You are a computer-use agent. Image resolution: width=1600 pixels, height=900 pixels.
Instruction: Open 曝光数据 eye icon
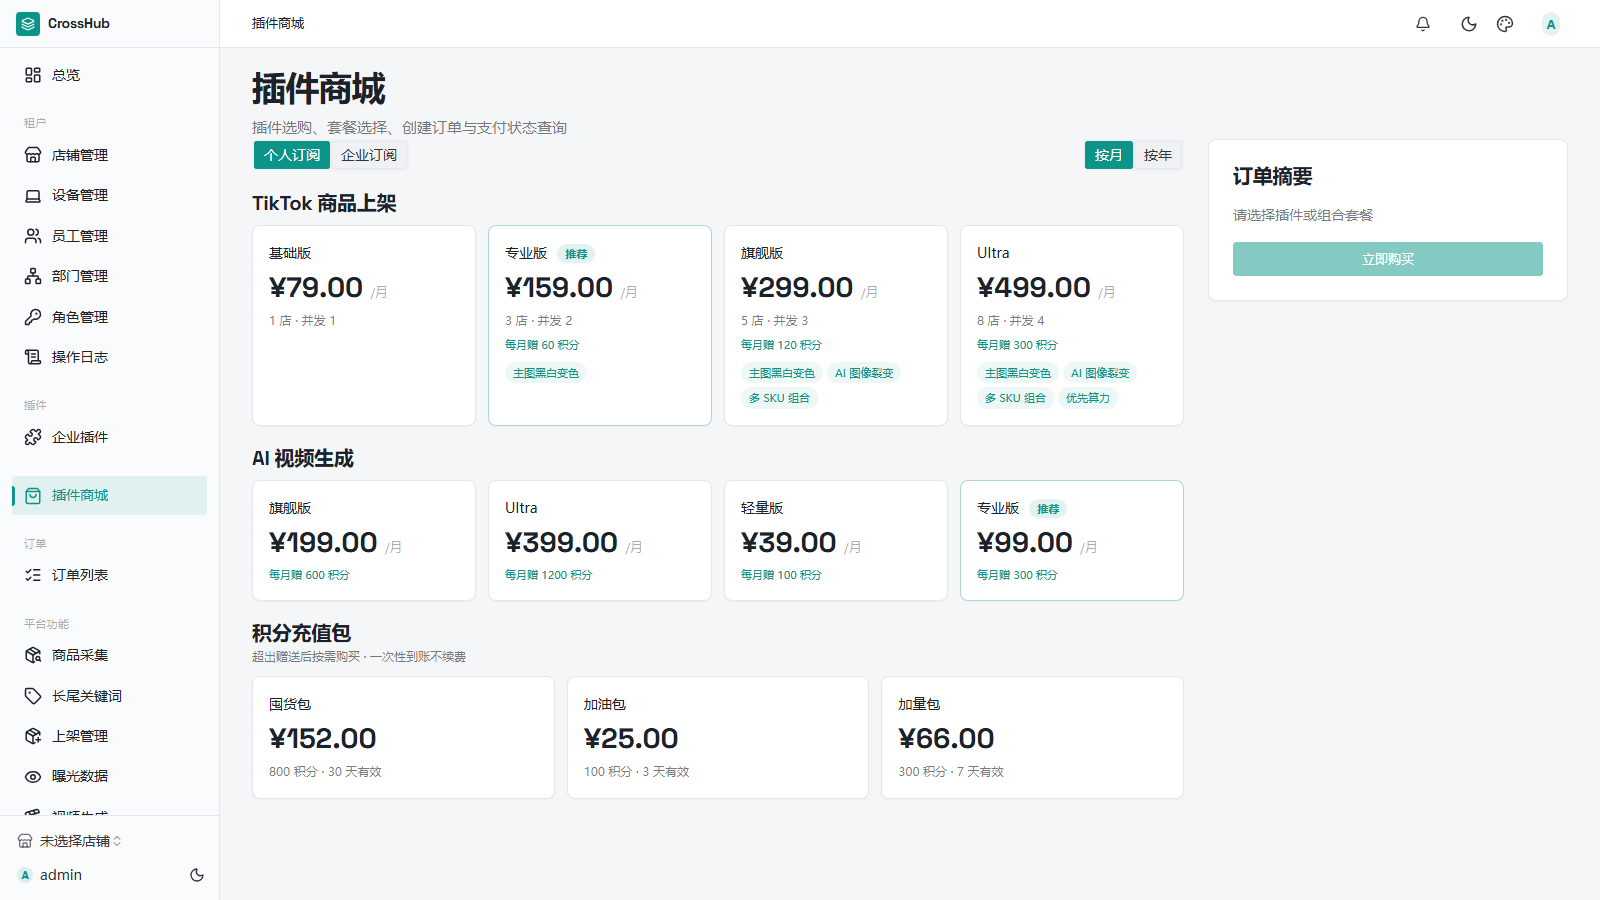[x=33, y=776]
